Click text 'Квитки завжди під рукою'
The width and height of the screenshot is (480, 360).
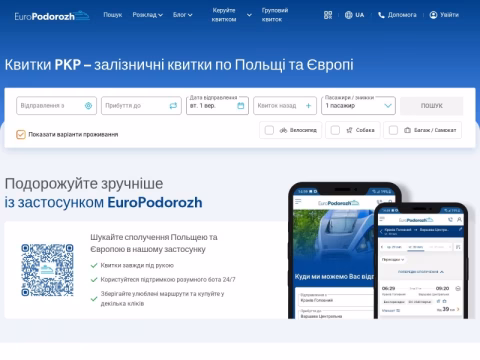(x=137, y=265)
